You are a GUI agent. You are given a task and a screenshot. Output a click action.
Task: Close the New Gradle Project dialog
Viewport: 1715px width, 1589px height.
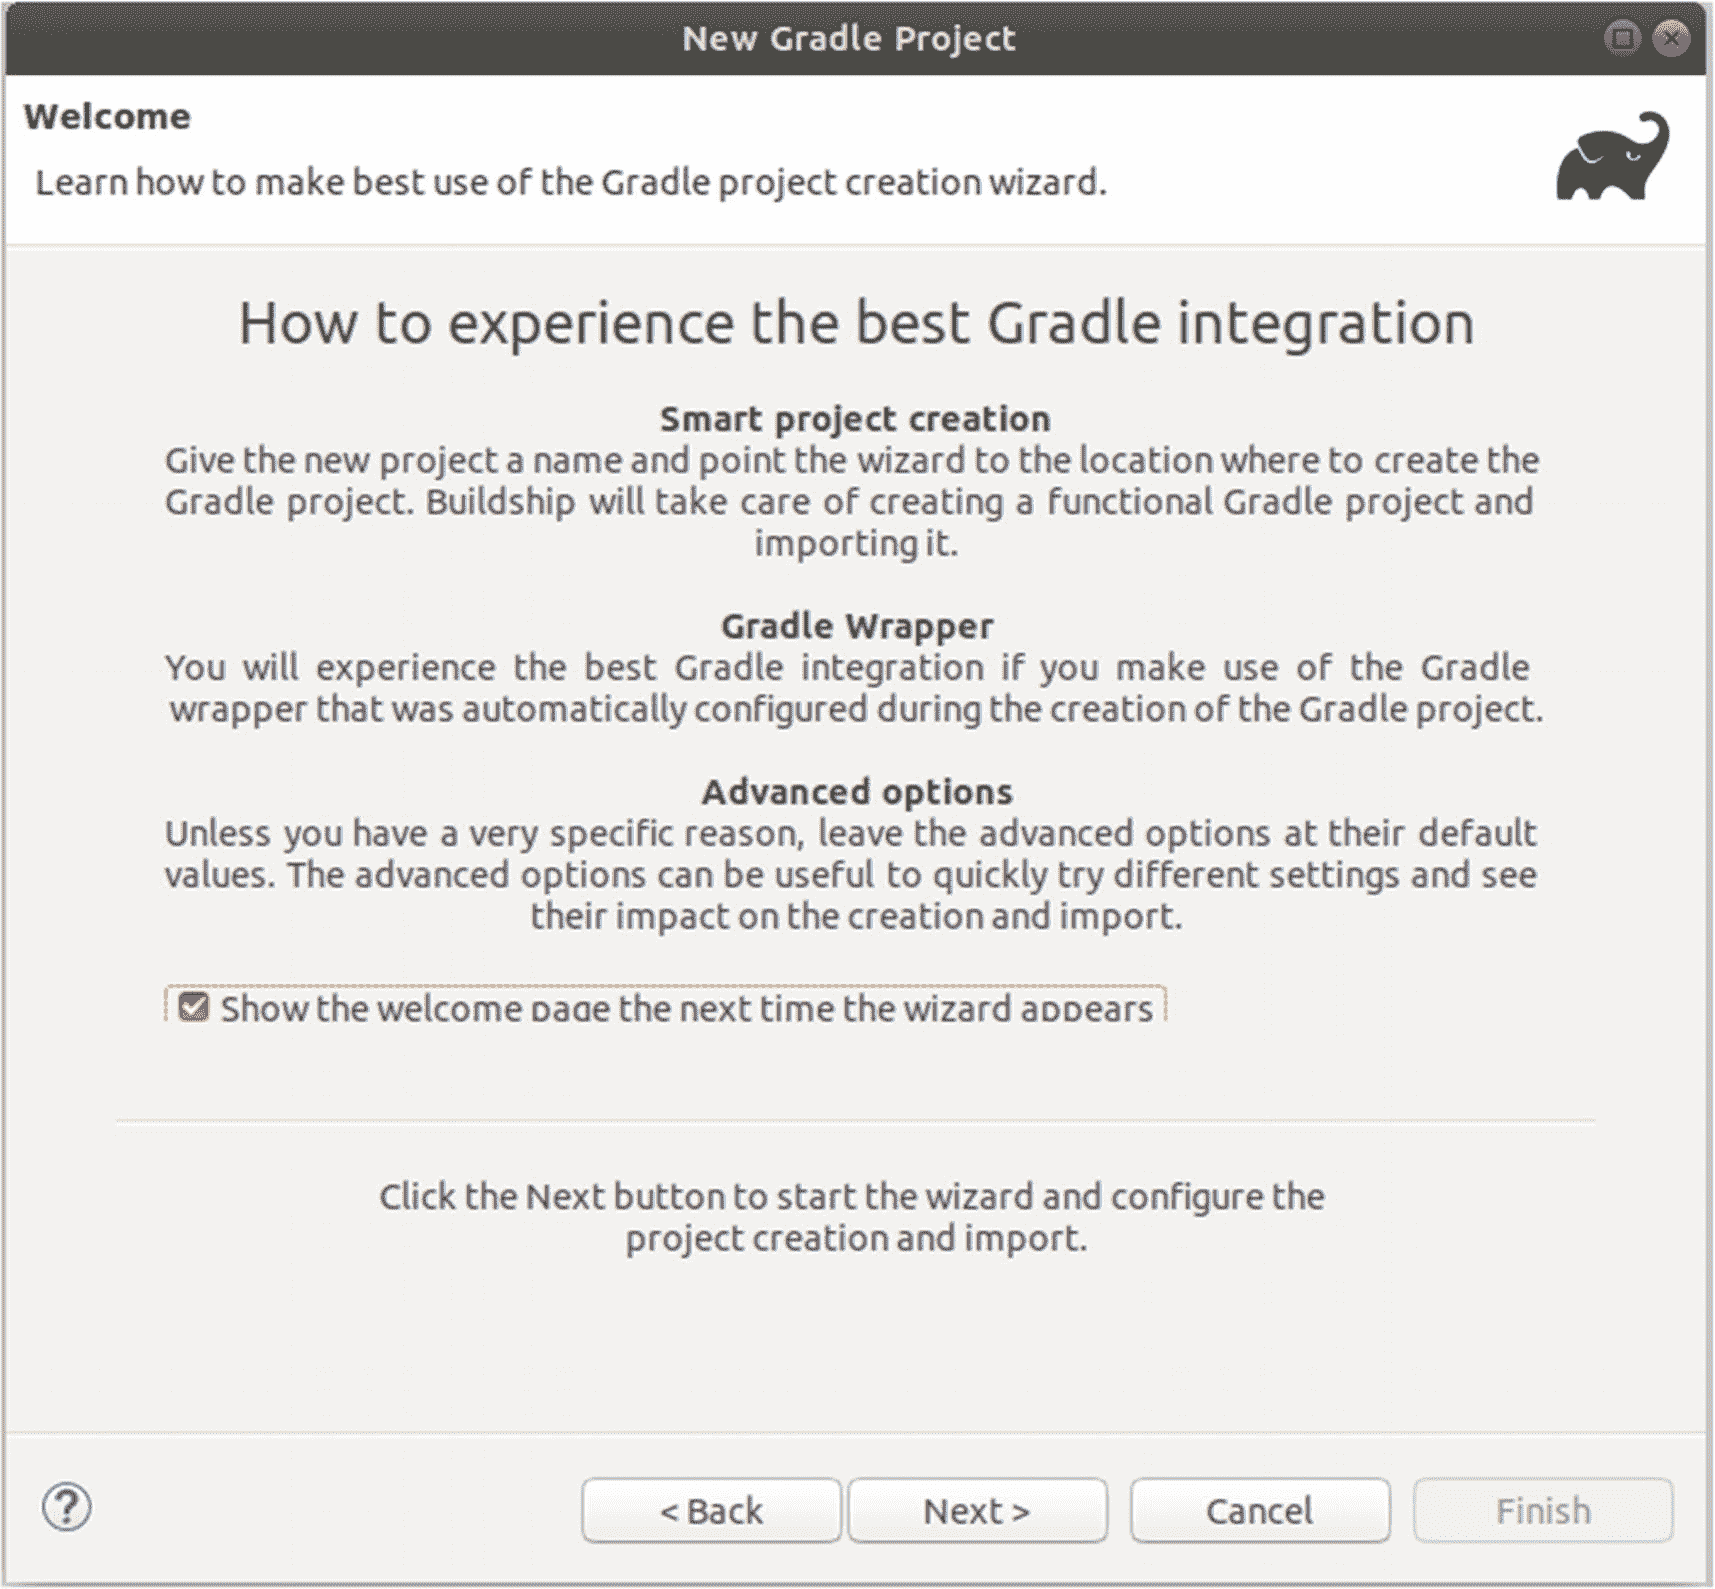pos(1671,38)
